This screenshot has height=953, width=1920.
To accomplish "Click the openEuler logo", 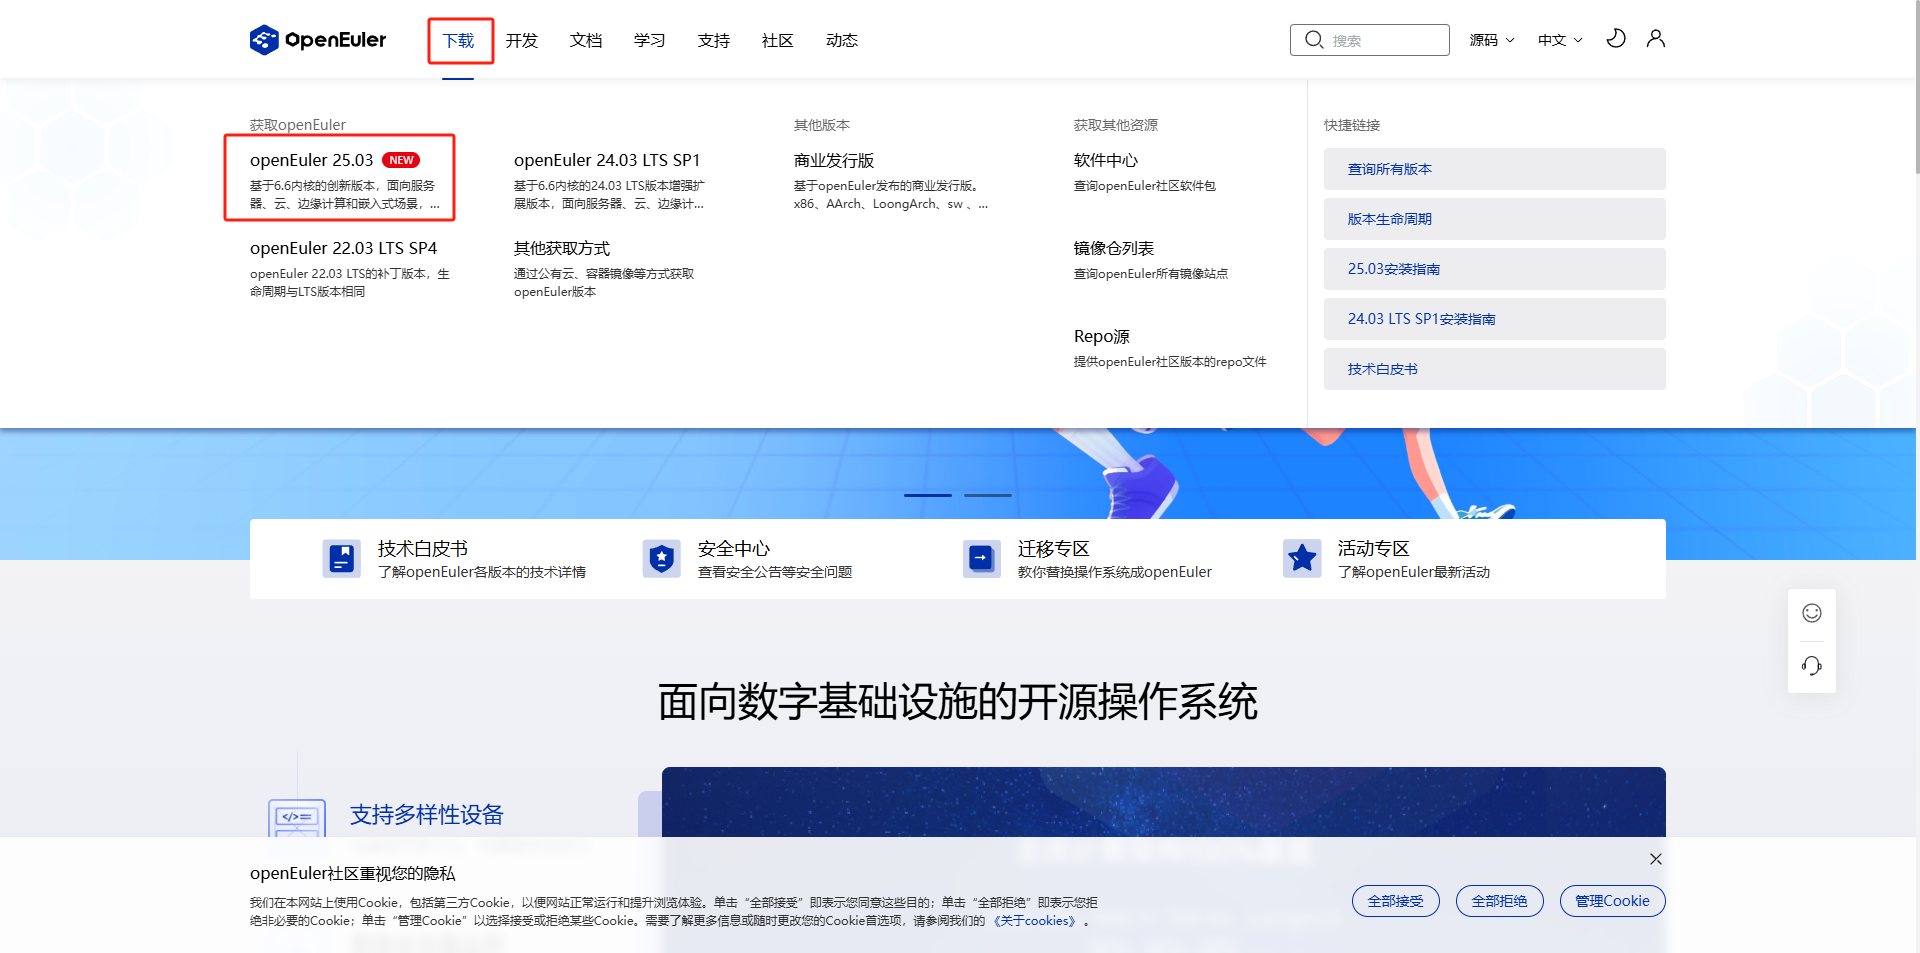I will 318,40.
